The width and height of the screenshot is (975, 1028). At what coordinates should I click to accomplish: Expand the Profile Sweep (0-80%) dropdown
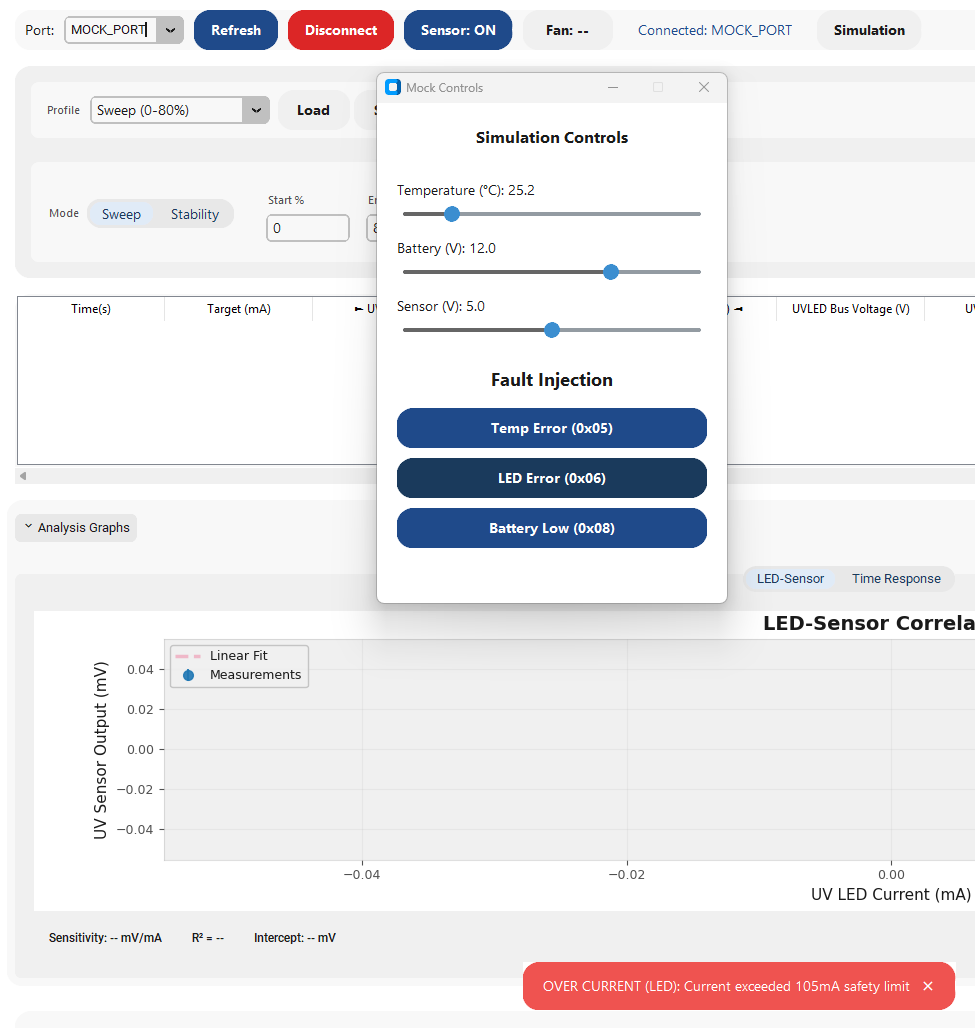coord(256,110)
